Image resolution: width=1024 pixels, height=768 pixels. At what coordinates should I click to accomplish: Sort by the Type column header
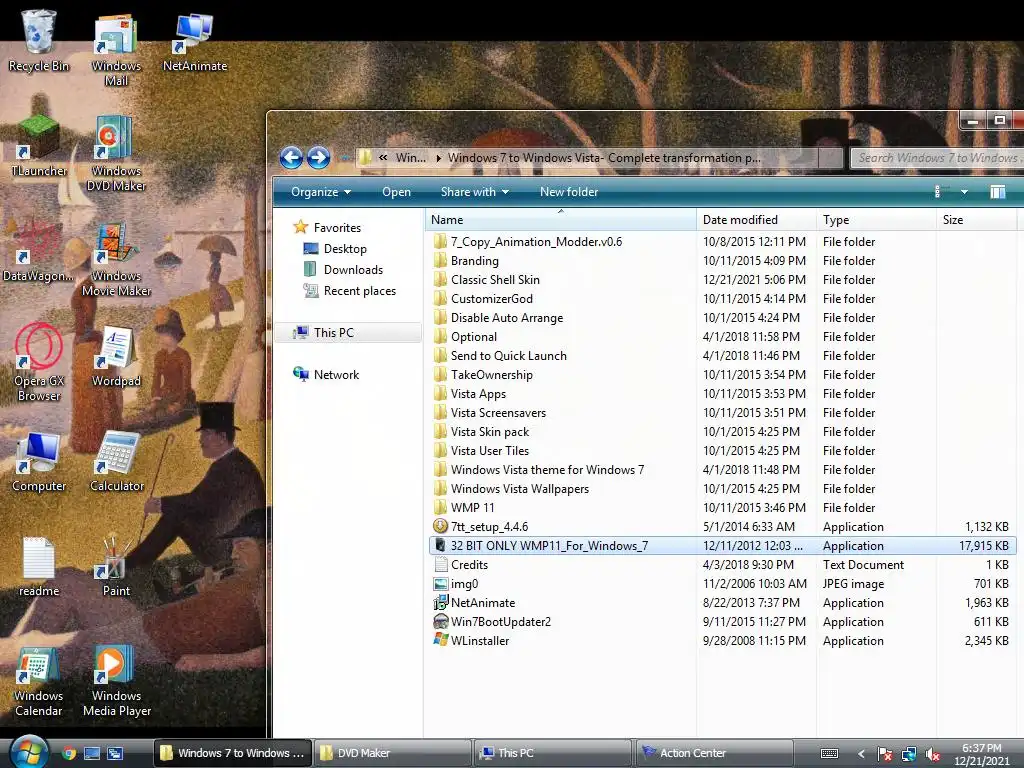pos(876,220)
